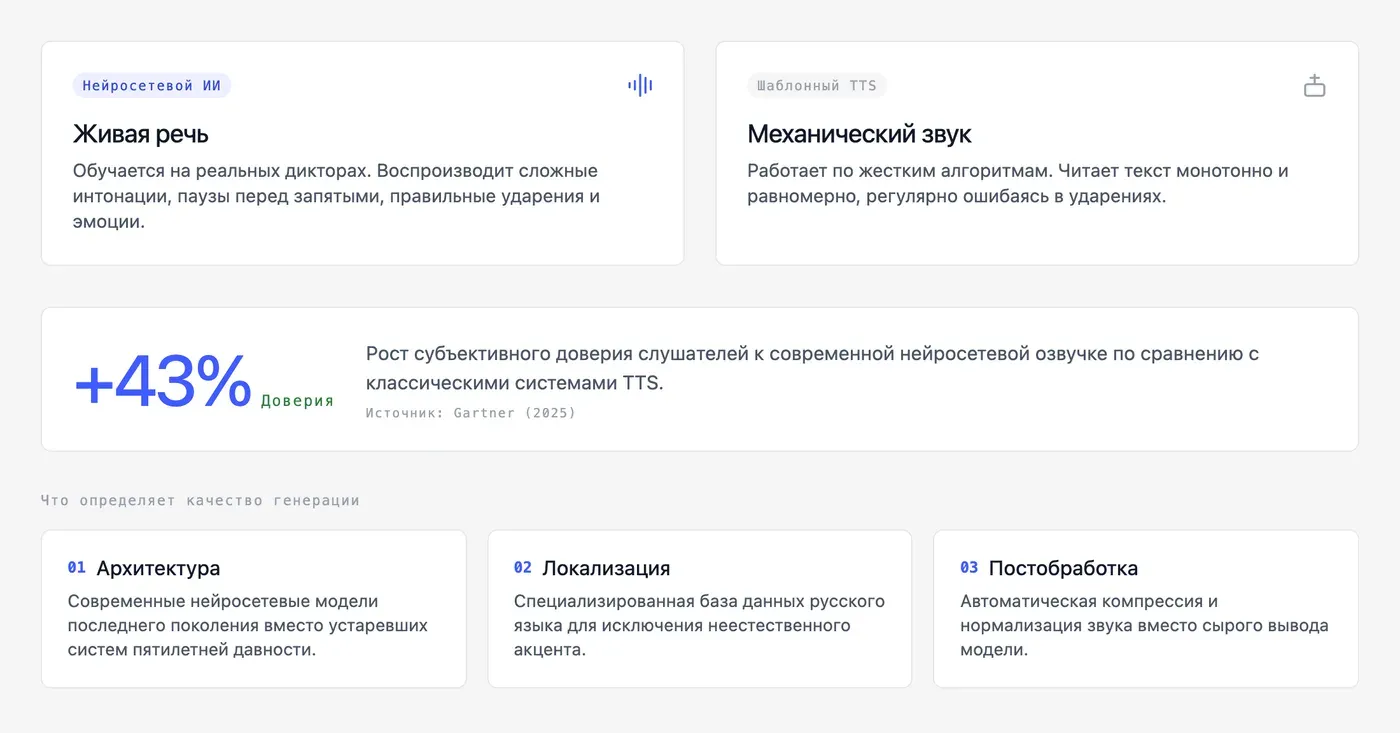Click the description starting Специализированная база данных
1400x733 pixels.
700,626
